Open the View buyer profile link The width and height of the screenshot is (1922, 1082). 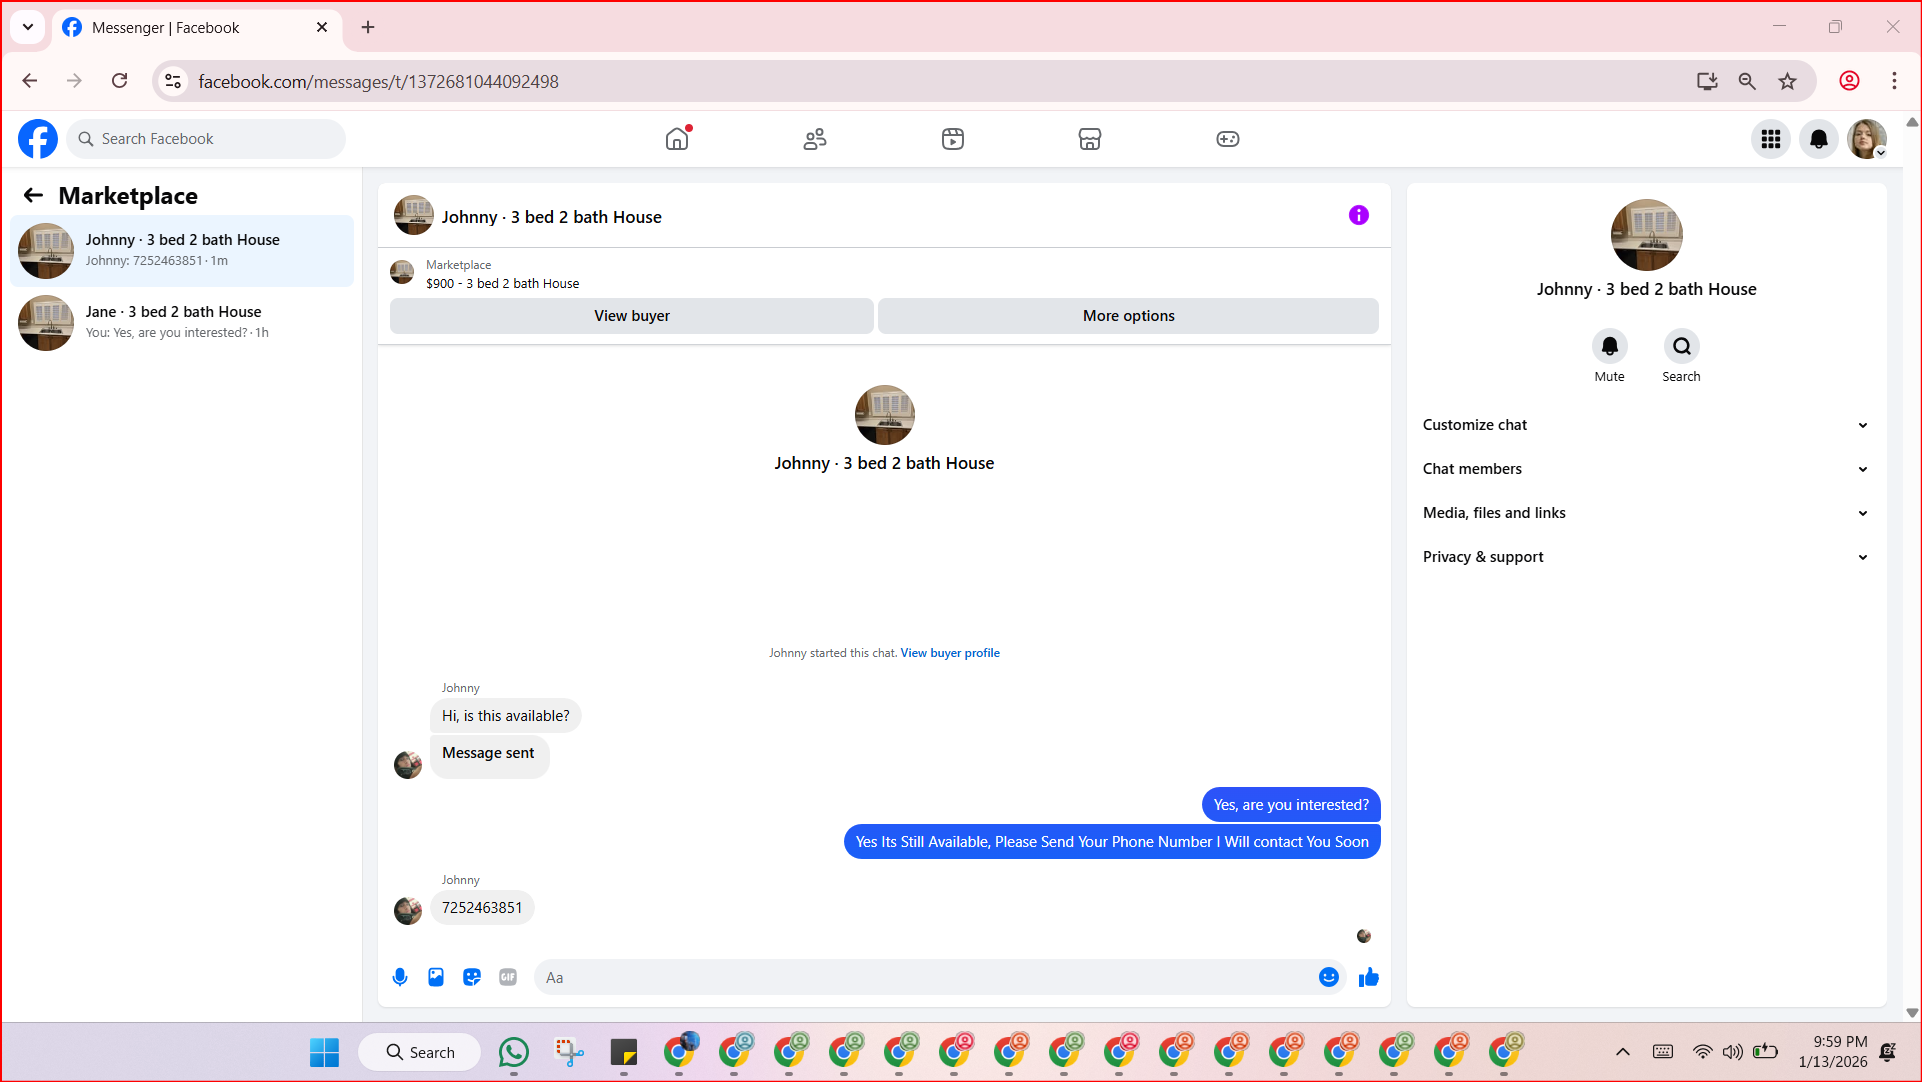(949, 653)
